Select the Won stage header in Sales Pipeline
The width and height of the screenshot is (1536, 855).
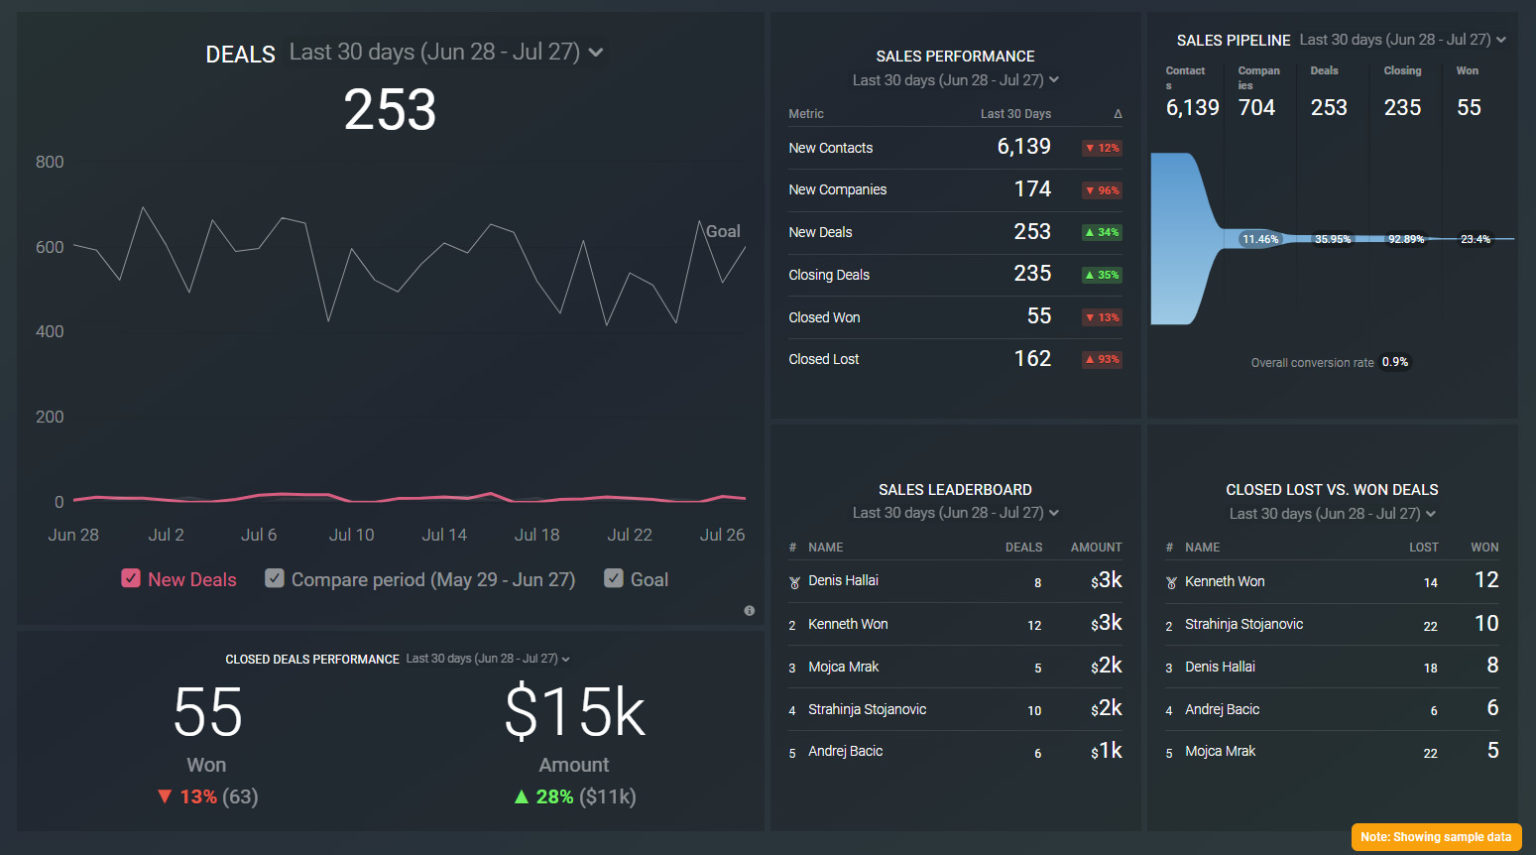tap(1466, 71)
